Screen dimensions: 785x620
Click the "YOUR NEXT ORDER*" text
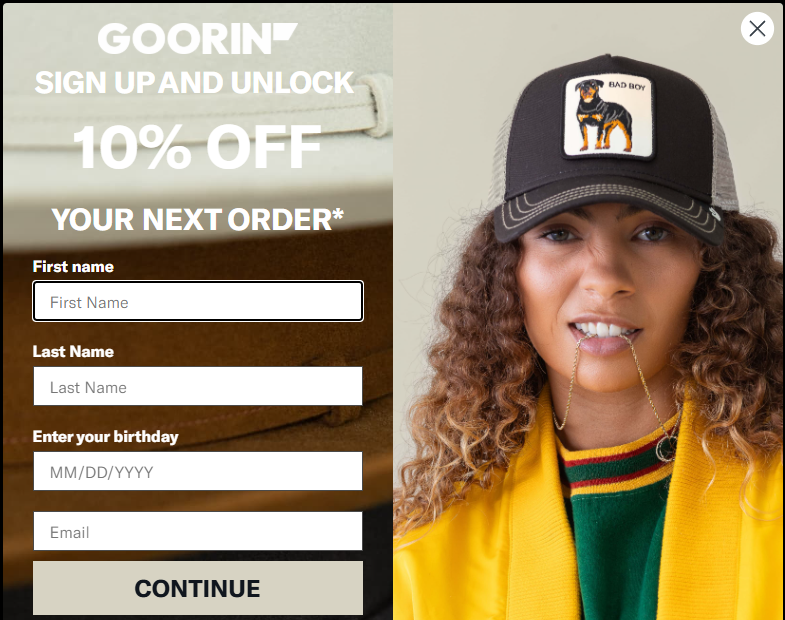tap(197, 219)
